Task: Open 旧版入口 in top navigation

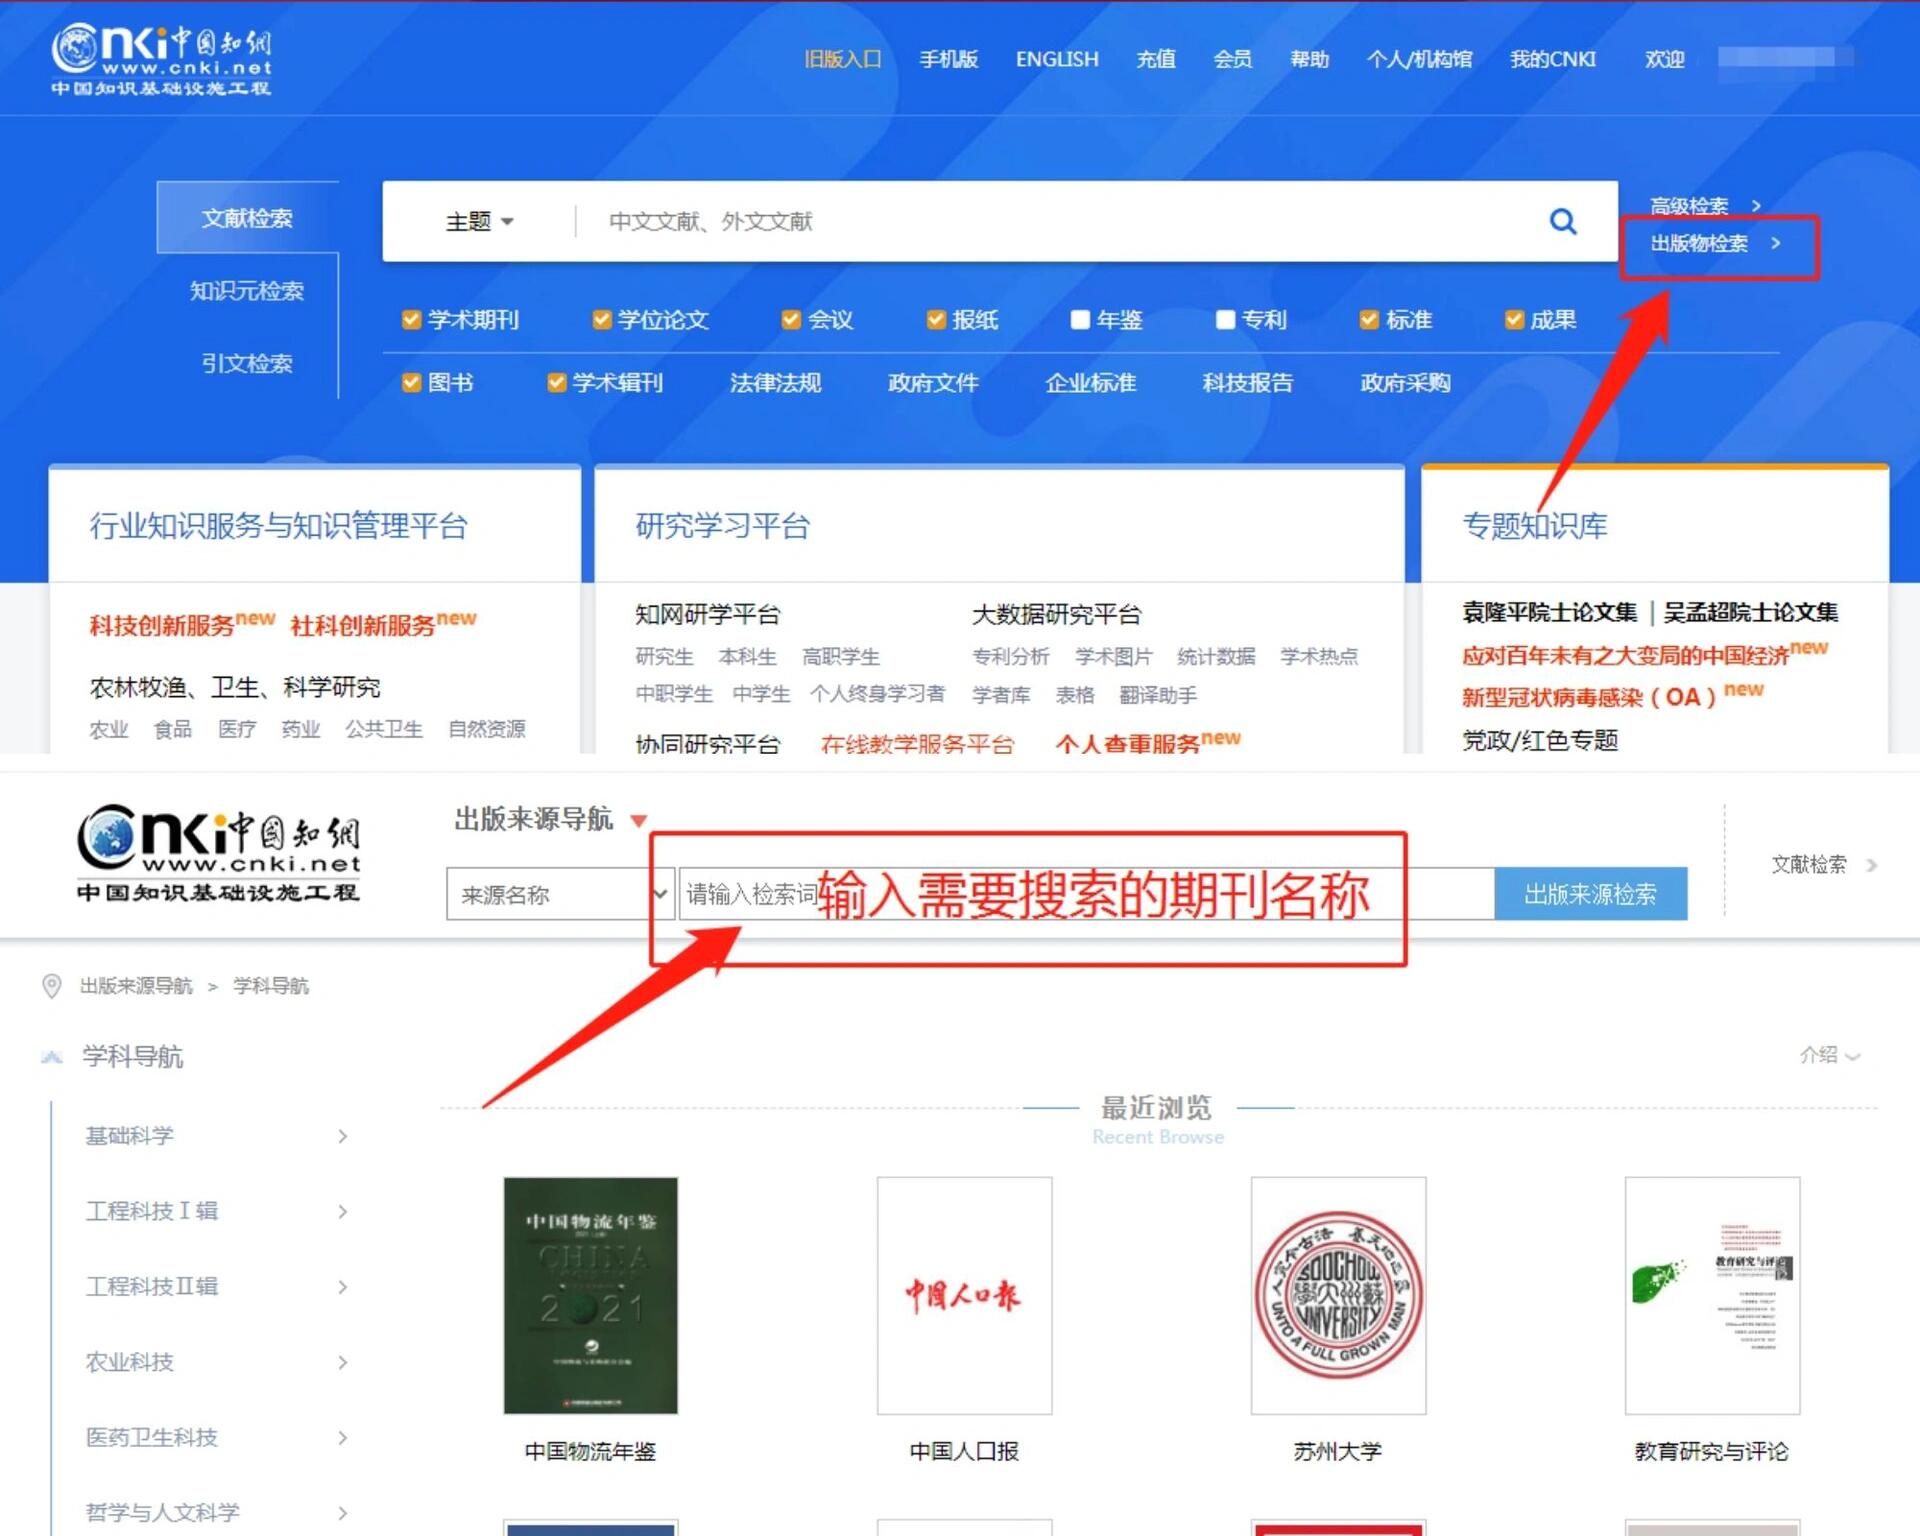Action: [x=842, y=59]
